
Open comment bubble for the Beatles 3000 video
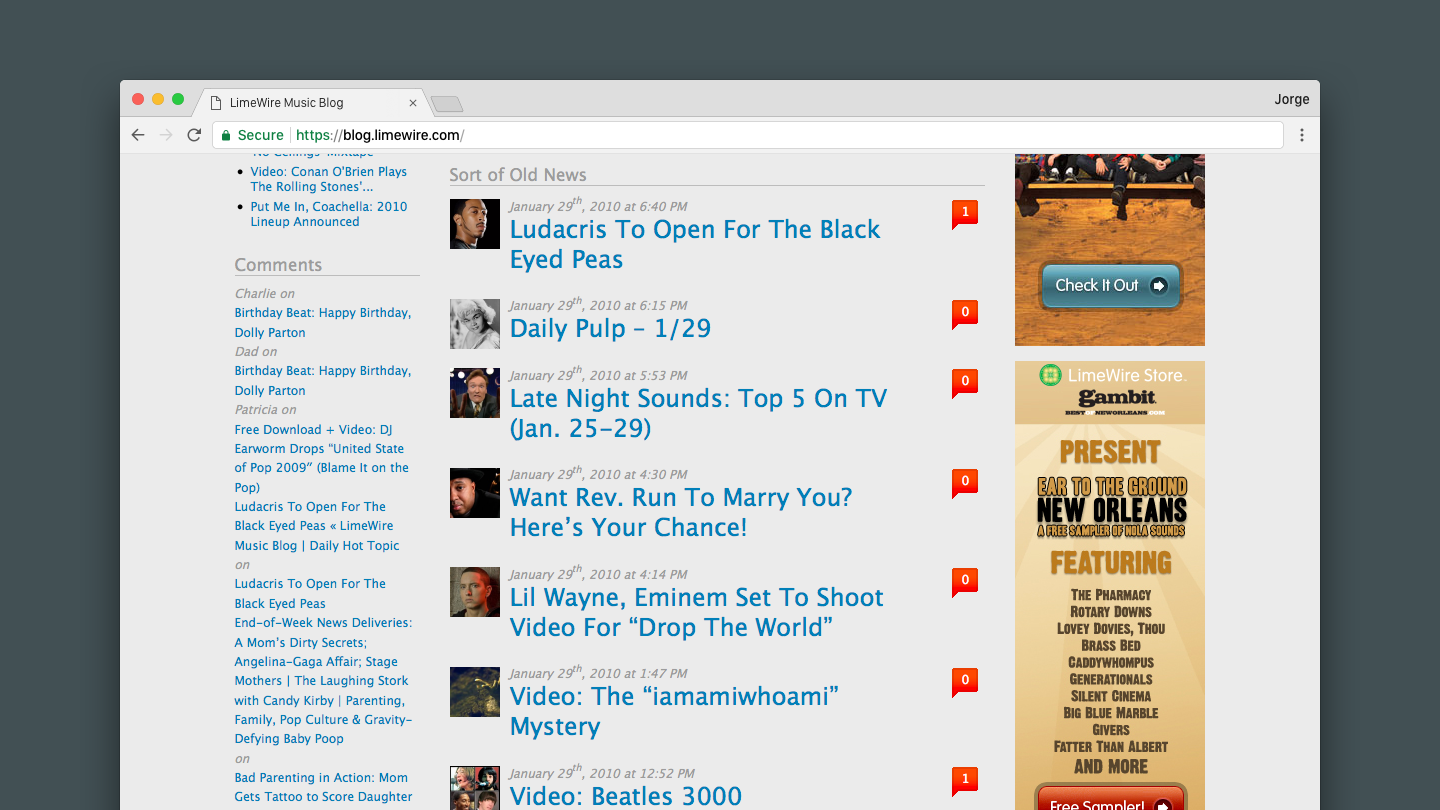click(964, 780)
